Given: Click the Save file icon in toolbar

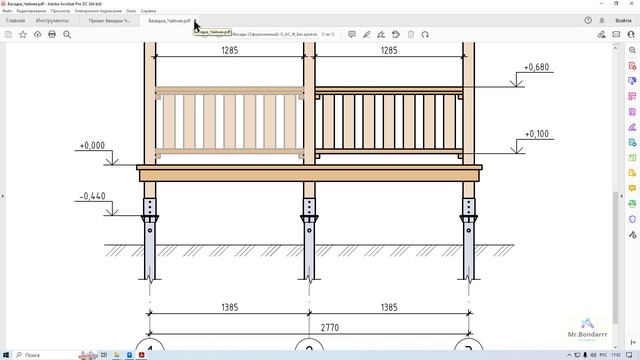Looking at the screenshot, I should [x=8, y=35].
